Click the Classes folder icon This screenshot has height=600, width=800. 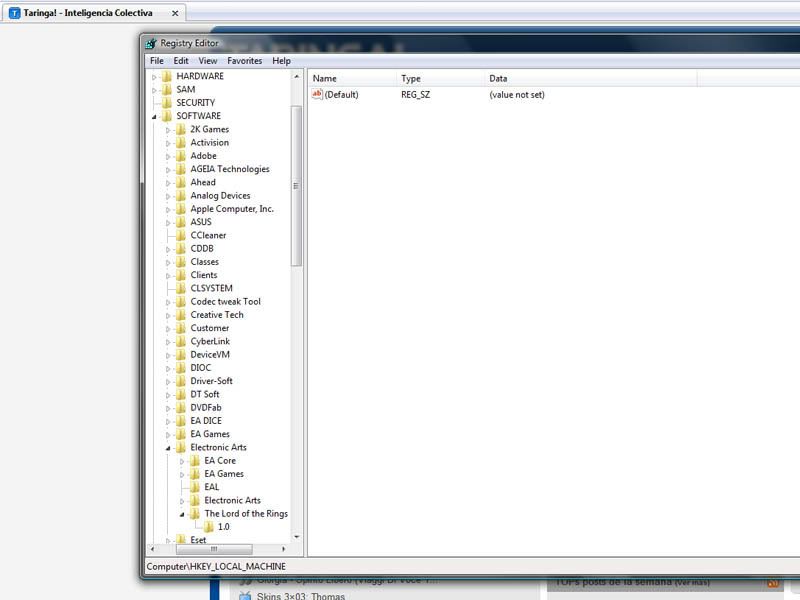tap(181, 262)
